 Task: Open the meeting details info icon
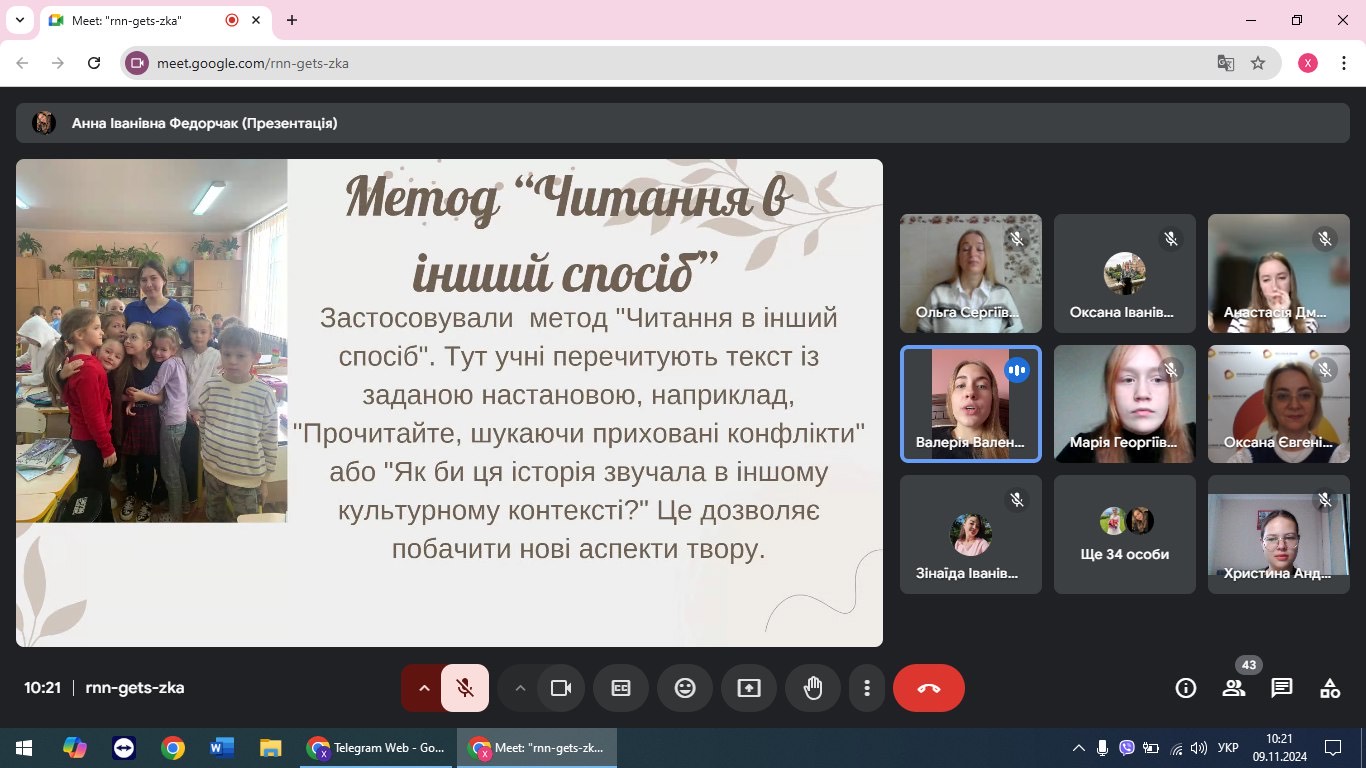pyautogui.click(x=1186, y=688)
